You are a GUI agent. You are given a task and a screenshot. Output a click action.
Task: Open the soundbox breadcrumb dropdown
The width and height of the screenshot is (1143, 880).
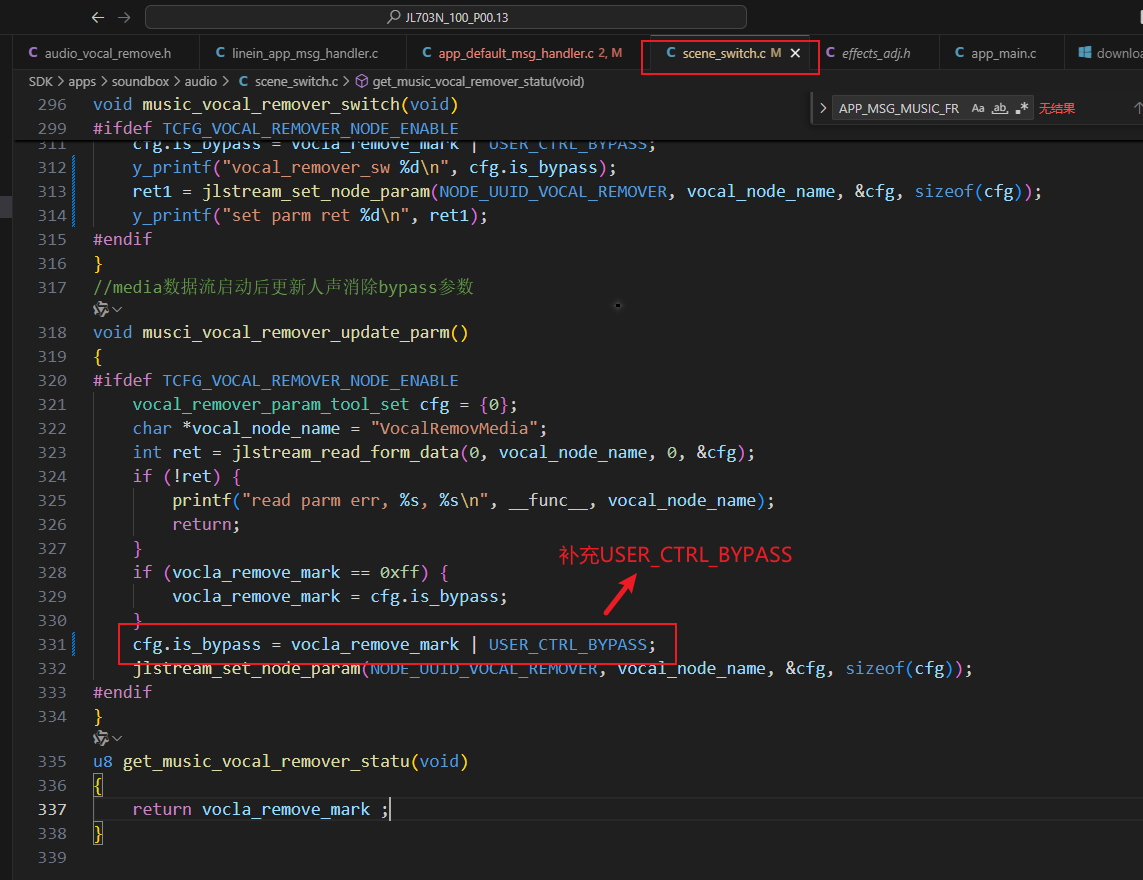140,82
